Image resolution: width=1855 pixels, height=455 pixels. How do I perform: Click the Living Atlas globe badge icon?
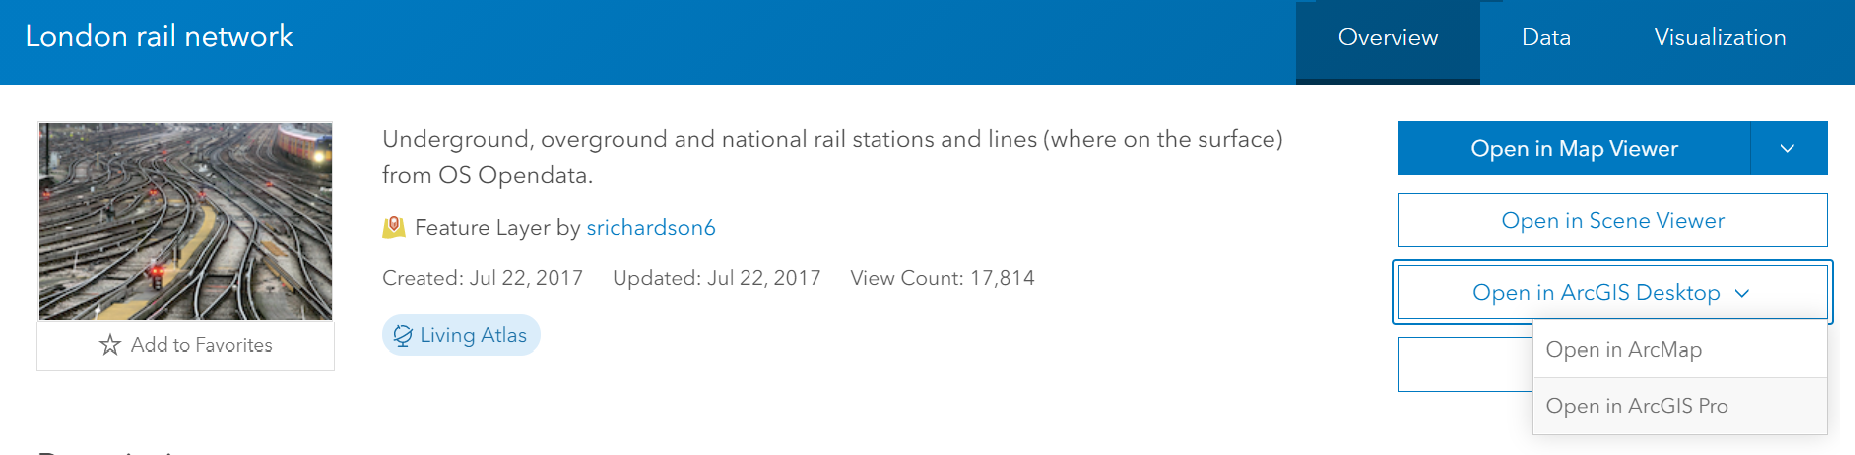pos(403,335)
